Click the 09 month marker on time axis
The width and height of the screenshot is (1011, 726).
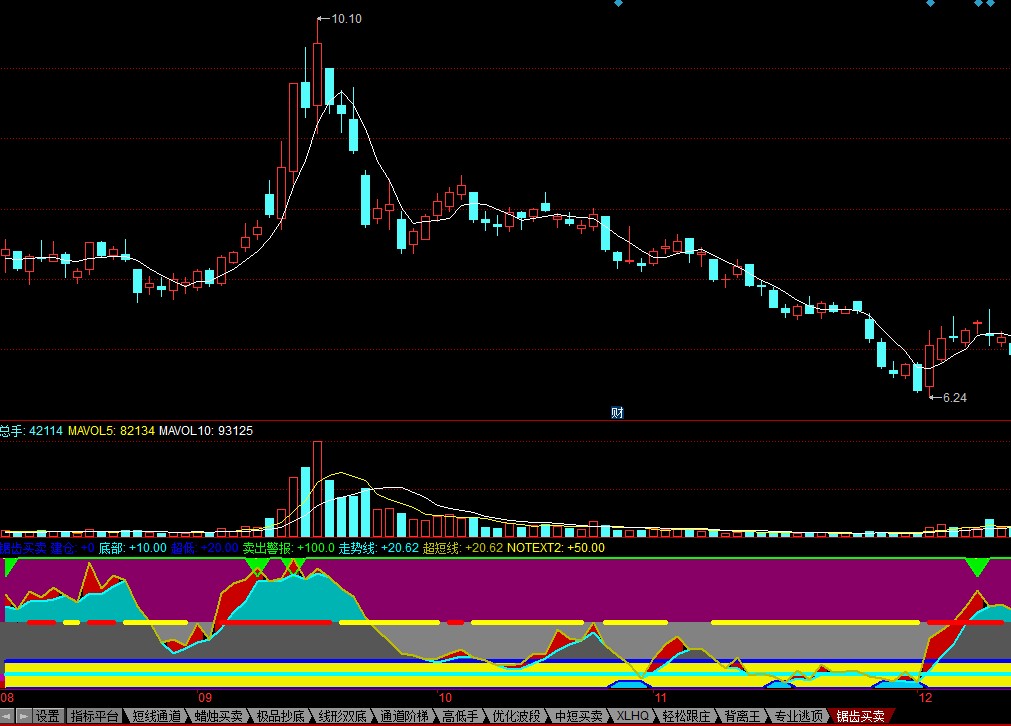click(x=205, y=697)
